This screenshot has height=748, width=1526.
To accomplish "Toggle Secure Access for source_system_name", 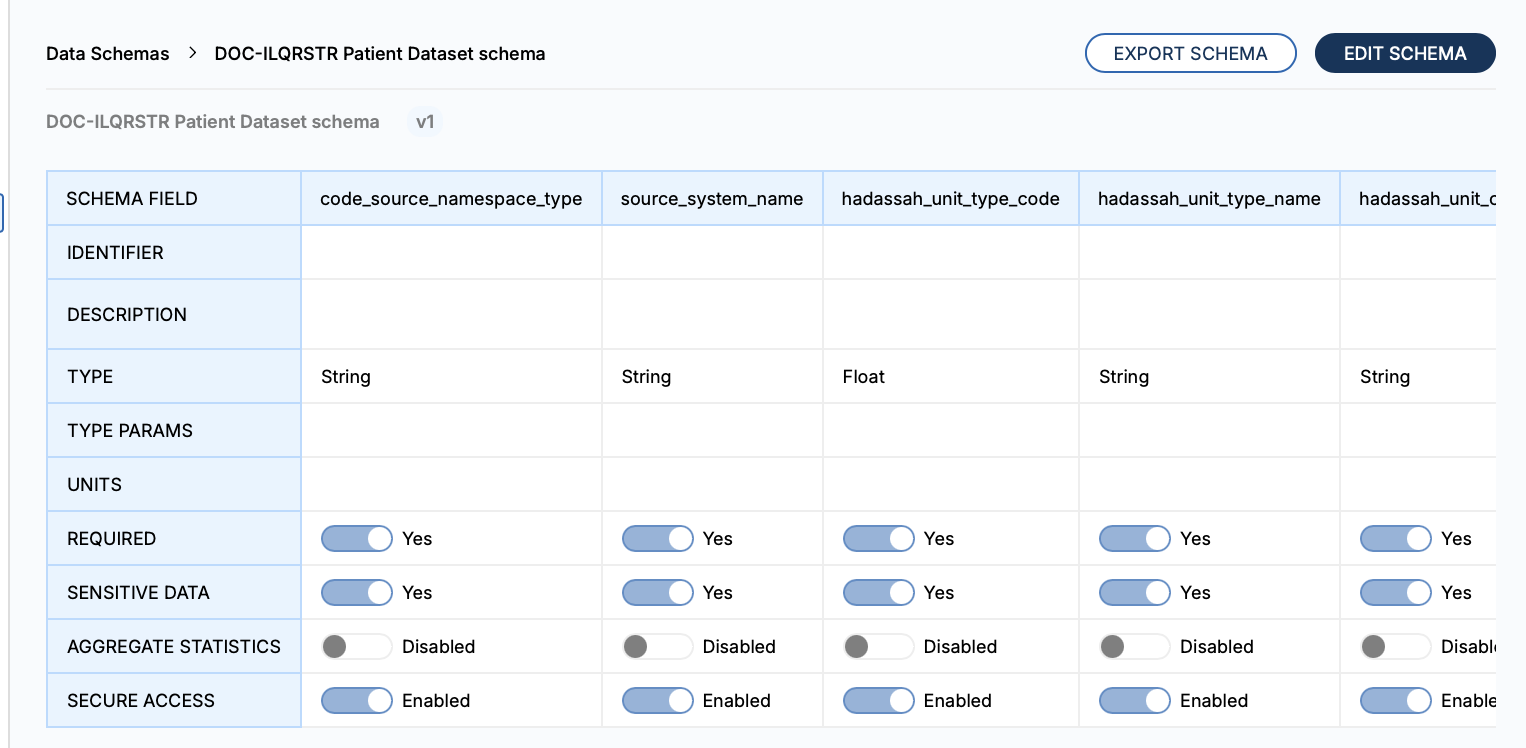I will coord(658,701).
